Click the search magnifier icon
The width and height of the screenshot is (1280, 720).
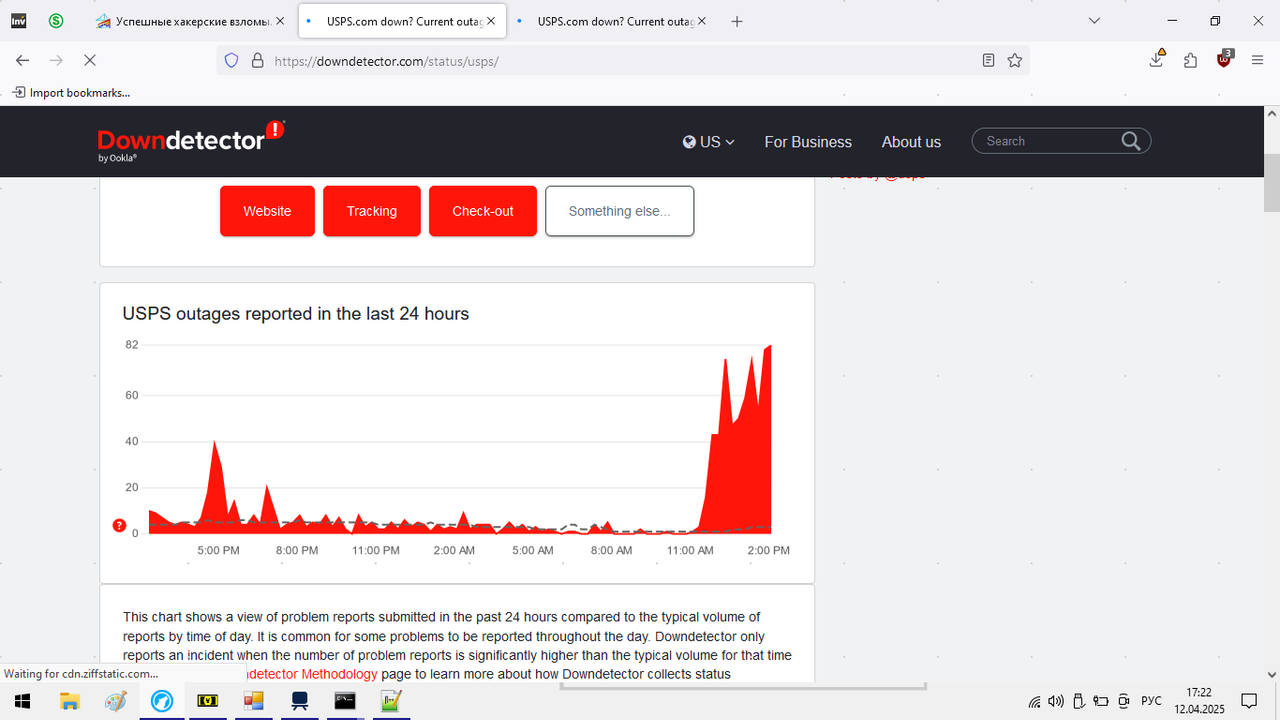pyautogui.click(x=1131, y=141)
